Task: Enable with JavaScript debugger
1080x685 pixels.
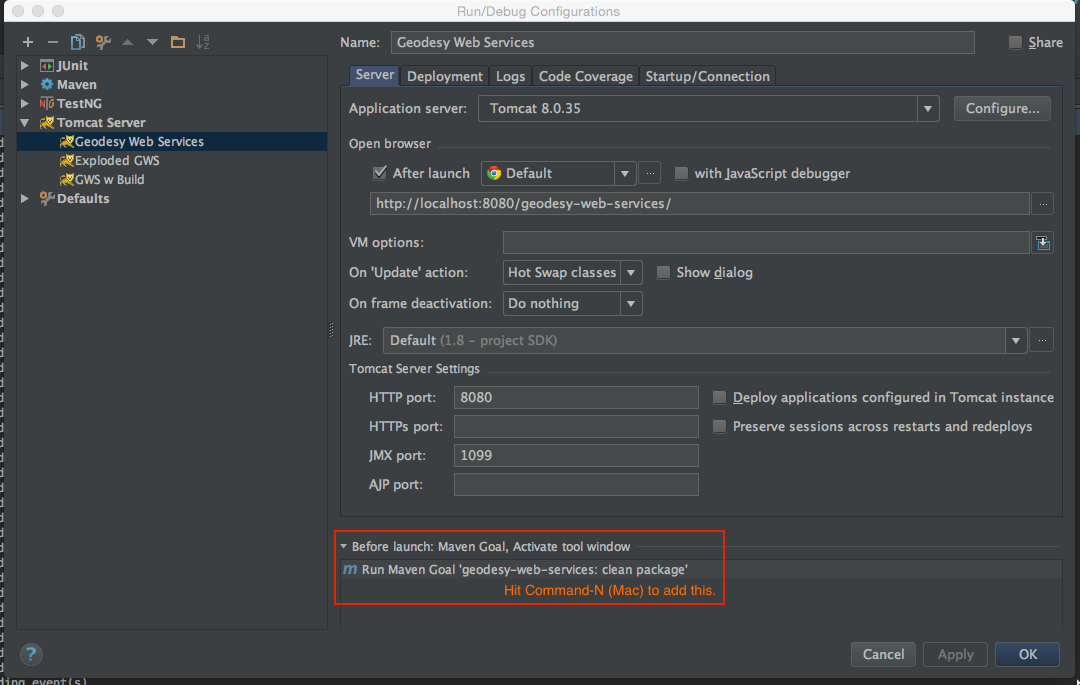Action: [681, 173]
